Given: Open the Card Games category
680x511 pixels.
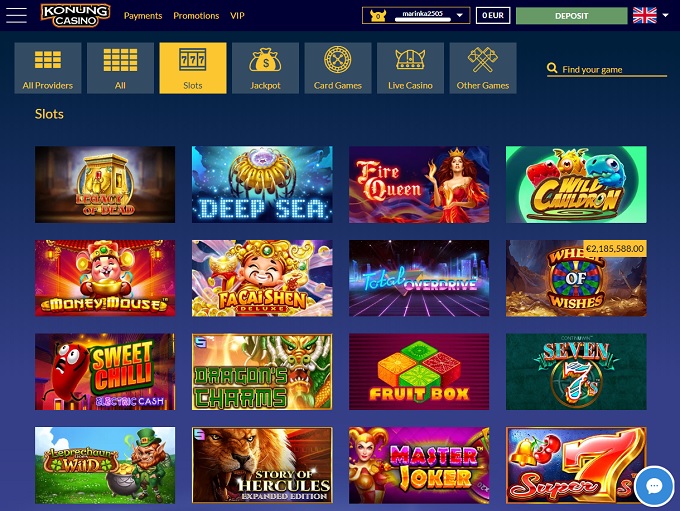Looking at the screenshot, I should click(x=338, y=68).
